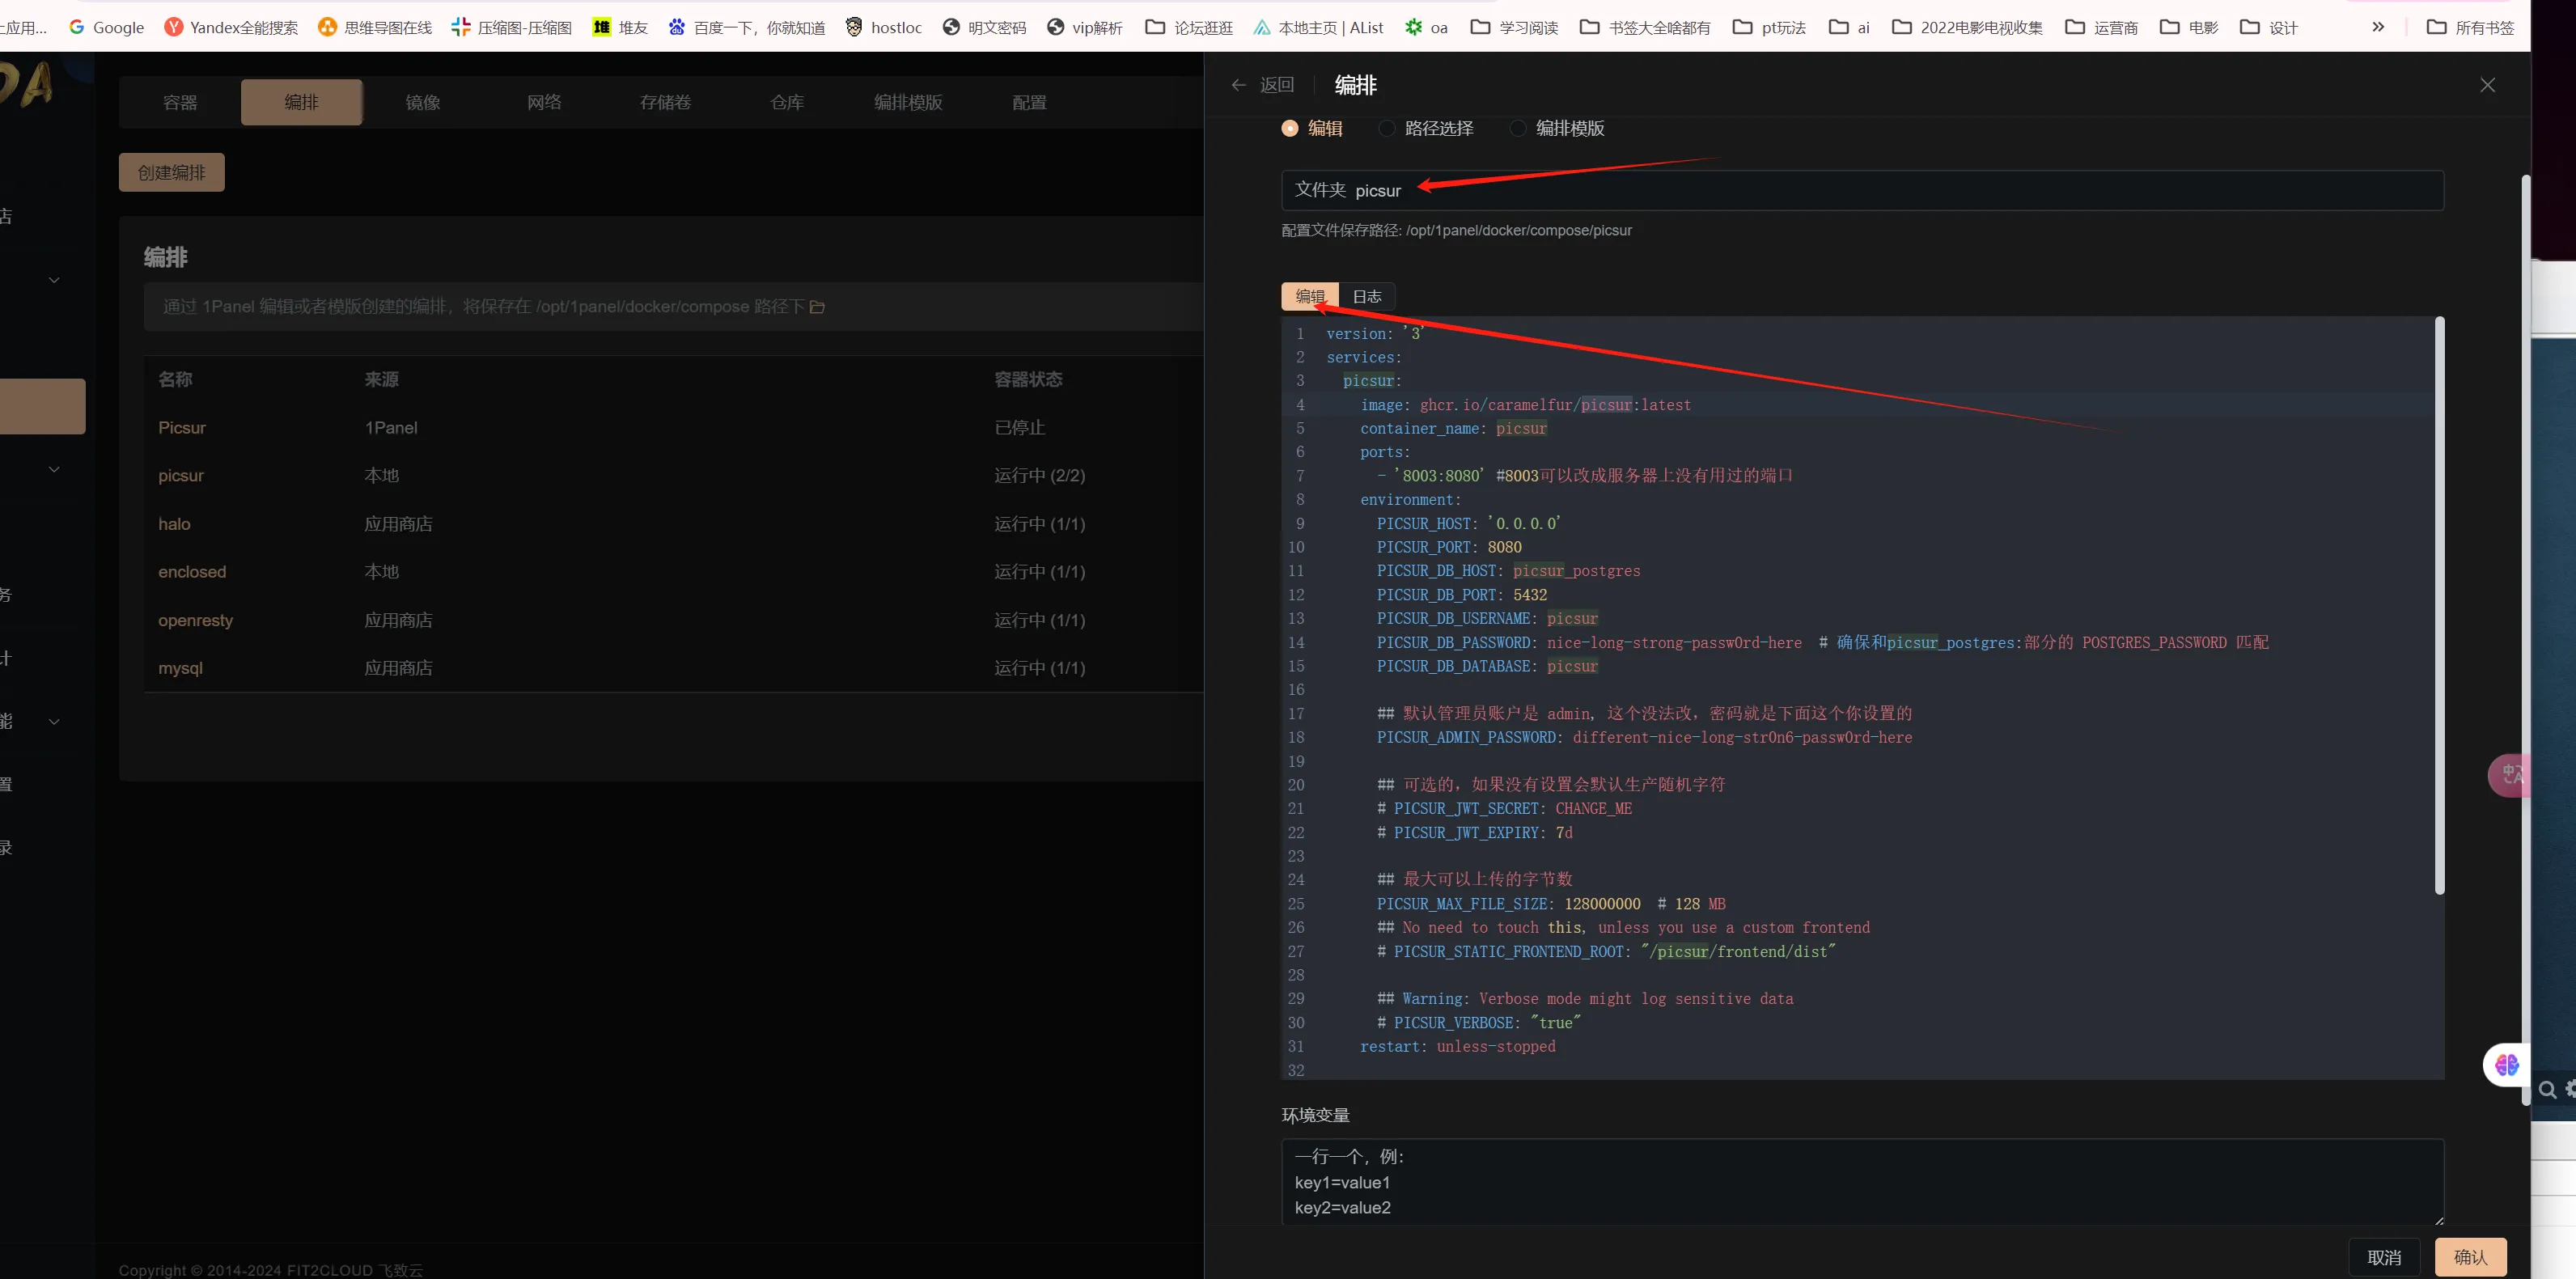2576x1279 pixels.
Task: Open the Google bookmark
Action: (x=107, y=27)
